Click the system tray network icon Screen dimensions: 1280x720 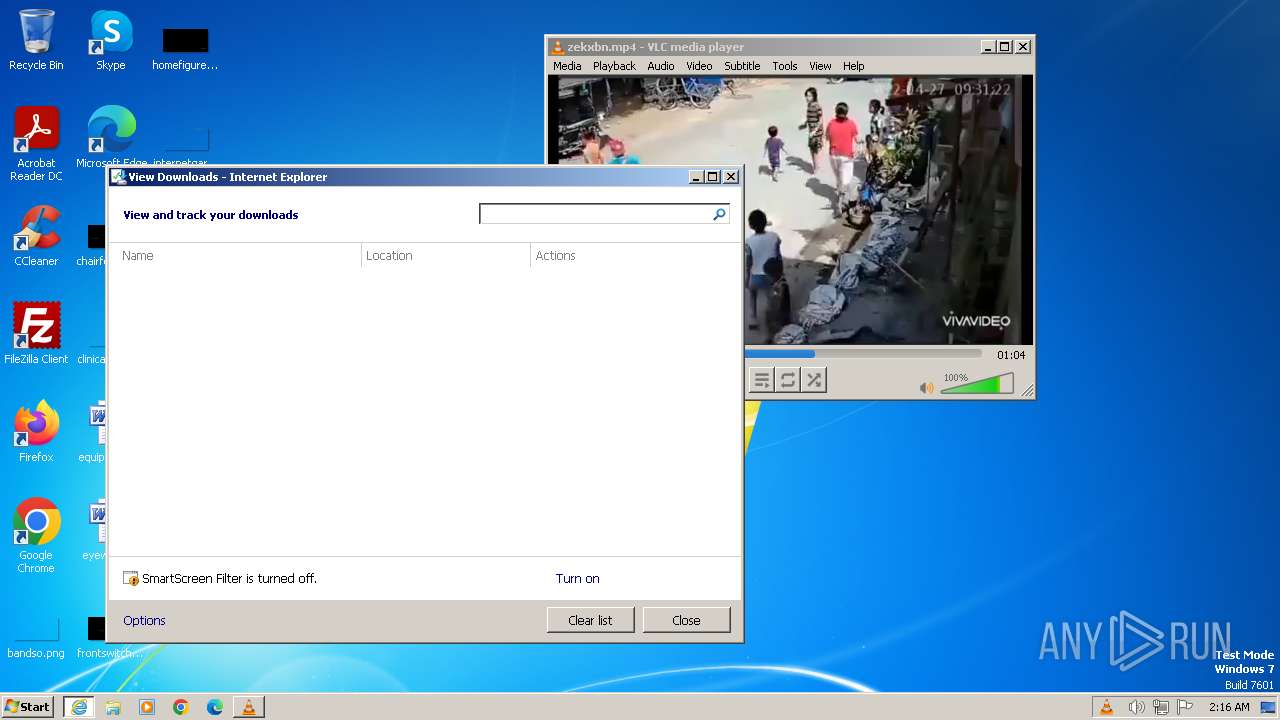(1161, 707)
